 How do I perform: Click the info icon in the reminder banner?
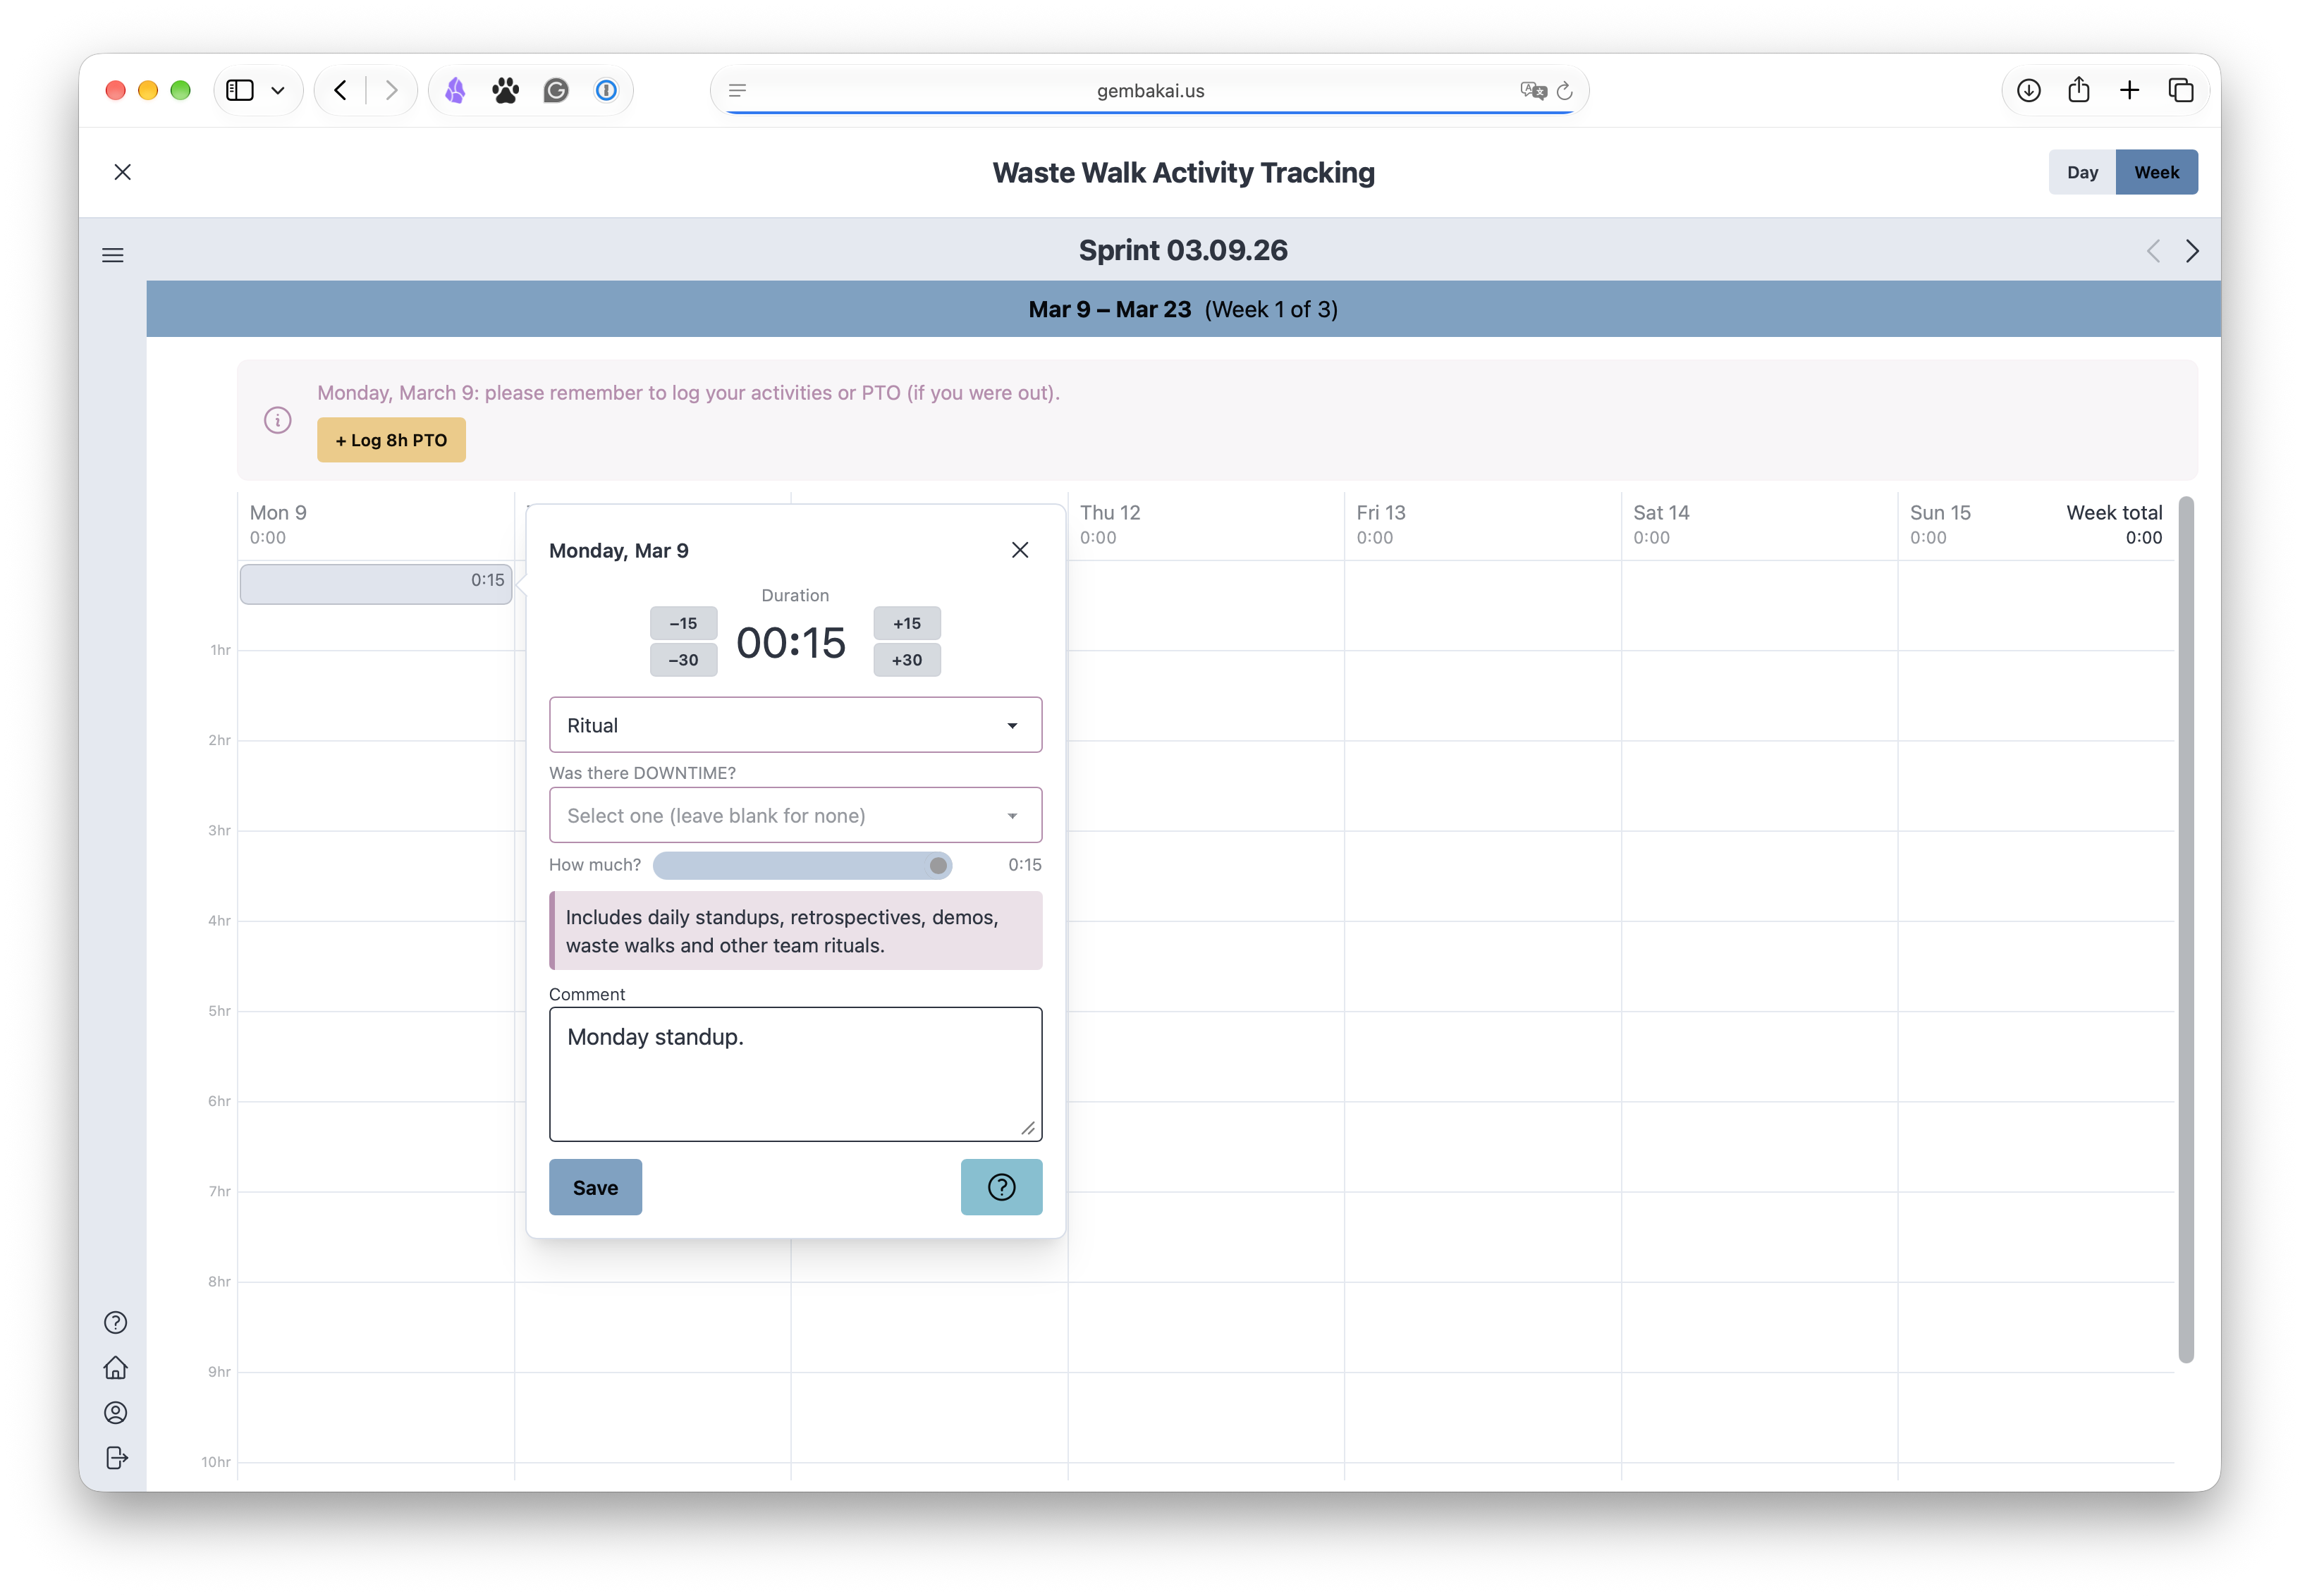tap(278, 420)
